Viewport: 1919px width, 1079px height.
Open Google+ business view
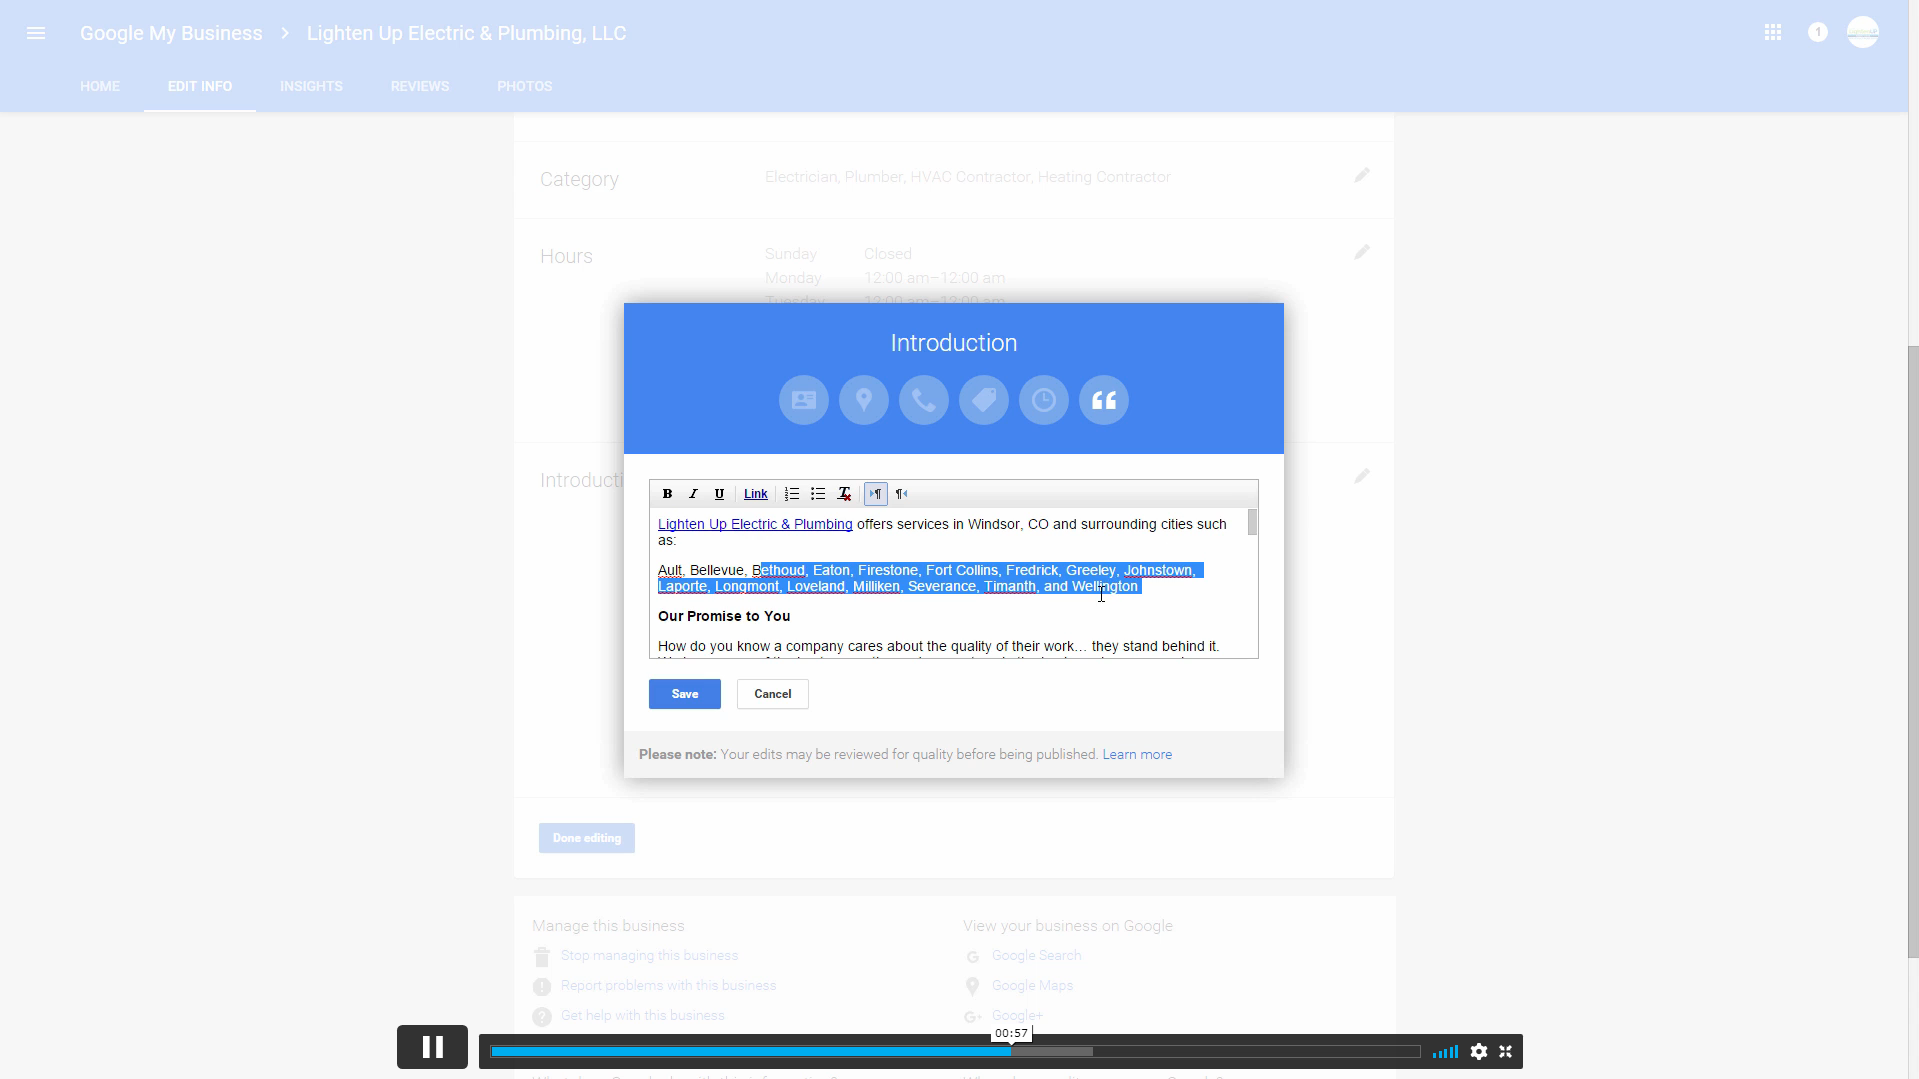pyautogui.click(x=1017, y=1016)
